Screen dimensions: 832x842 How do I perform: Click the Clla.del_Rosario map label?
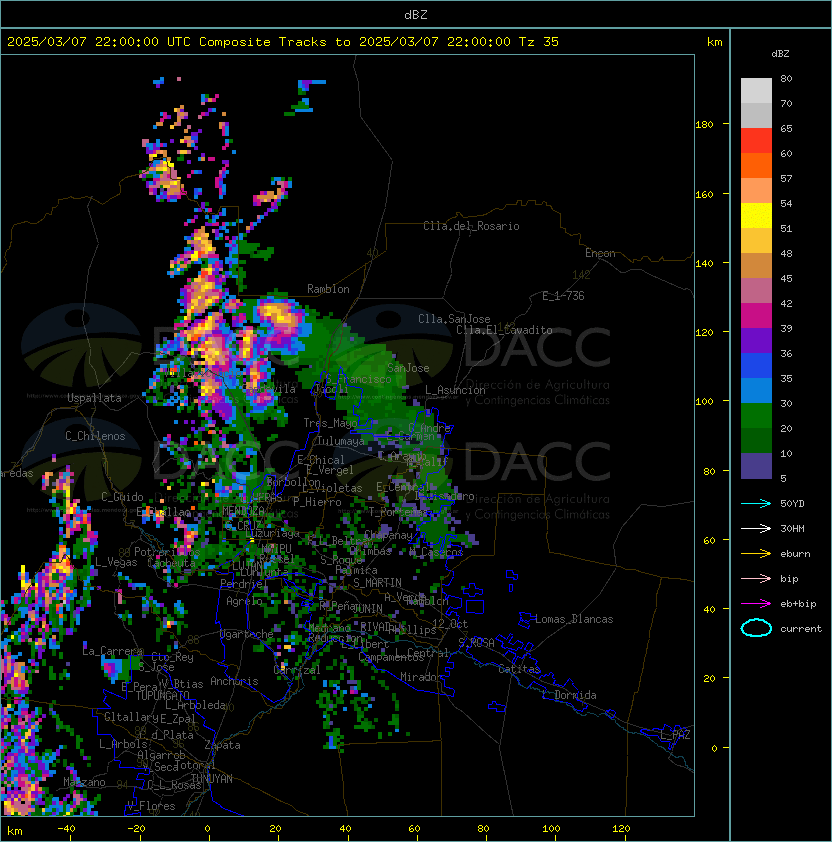click(x=471, y=226)
